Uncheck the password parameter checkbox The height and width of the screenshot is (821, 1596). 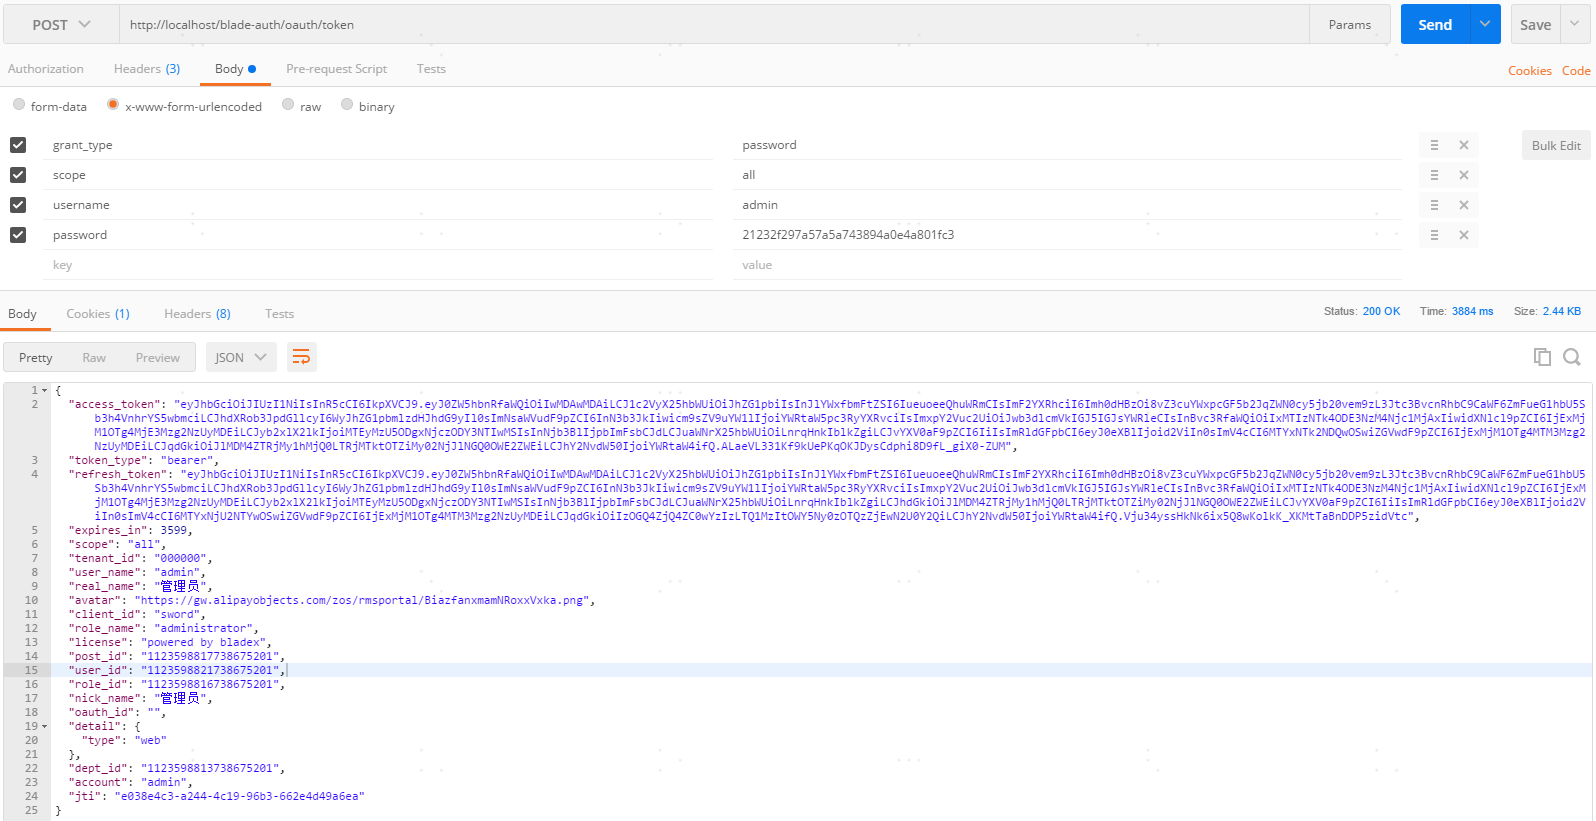[18, 235]
